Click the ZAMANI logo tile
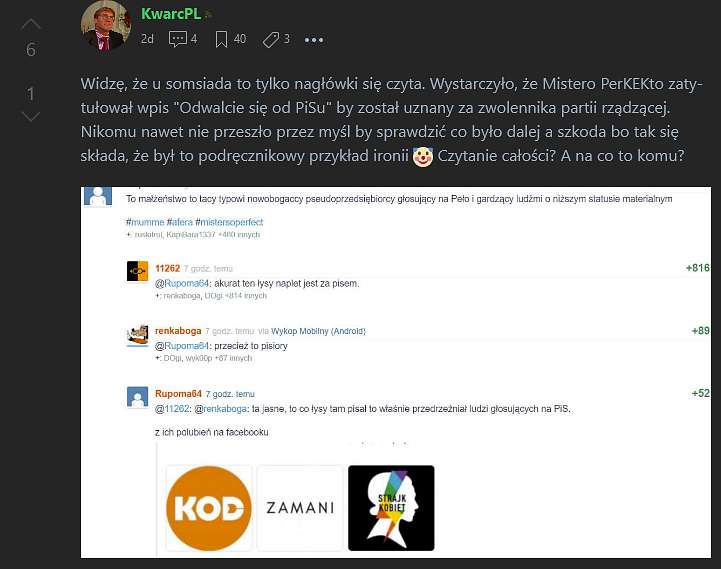 [x=300, y=508]
